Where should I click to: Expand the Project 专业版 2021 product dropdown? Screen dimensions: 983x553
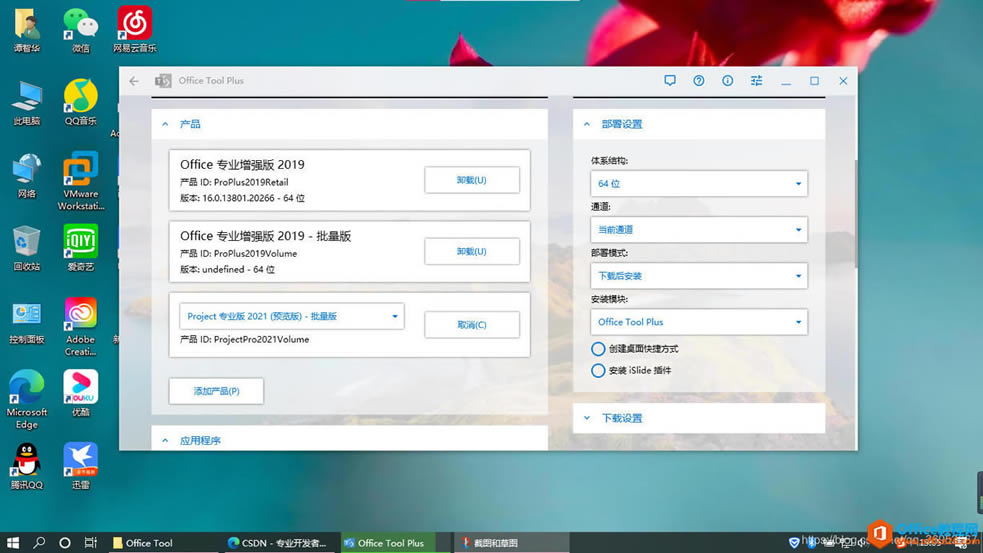click(x=291, y=316)
